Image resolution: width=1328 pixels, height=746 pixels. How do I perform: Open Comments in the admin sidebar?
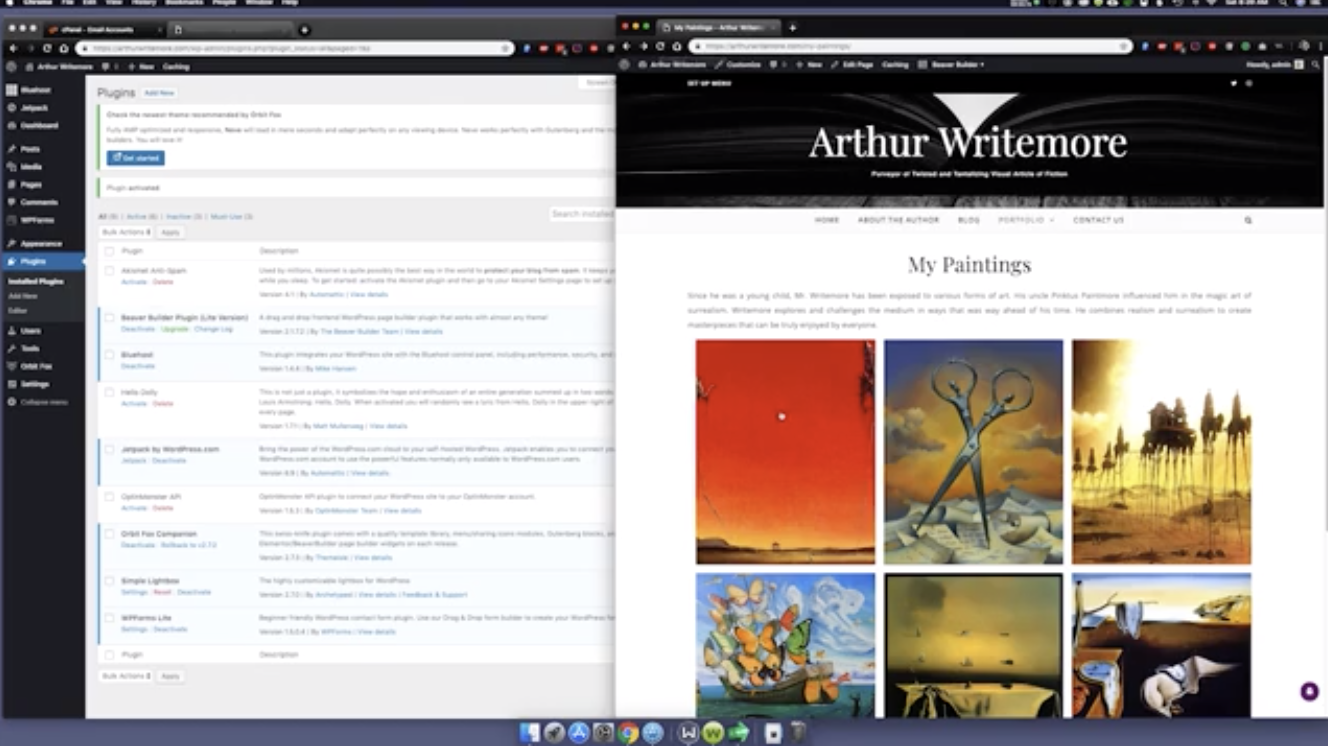(38, 202)
